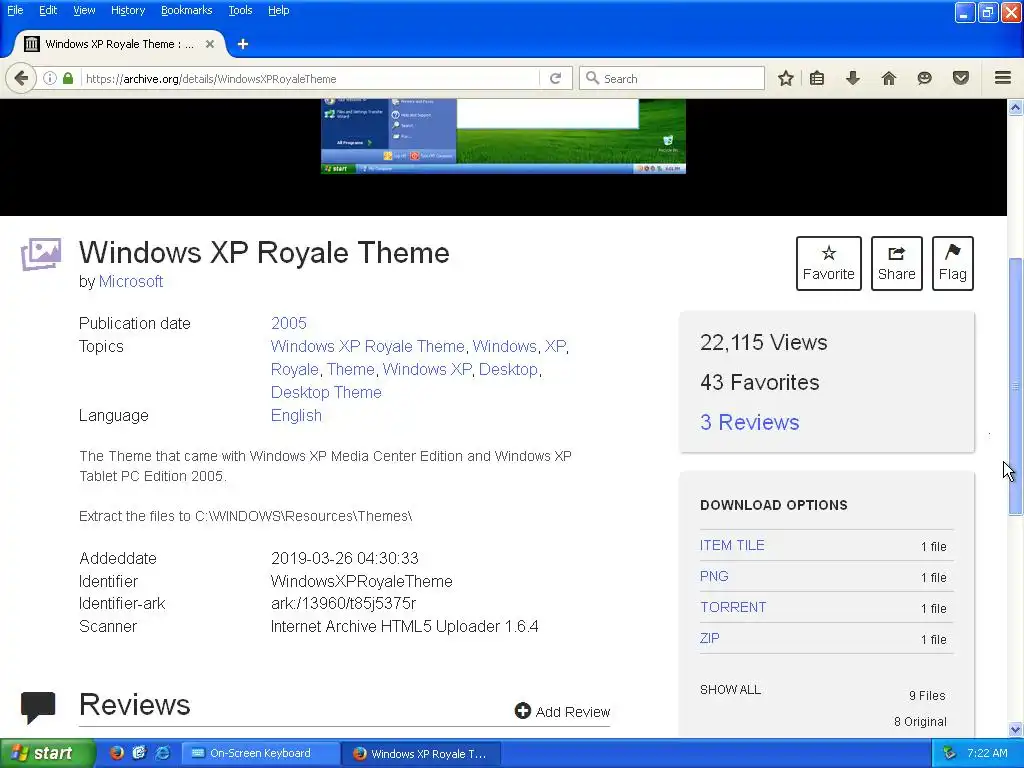The width and height of the screenshot is (1024, 768).
Task: Click the scrollbar down arrow
Action: 1015,729
